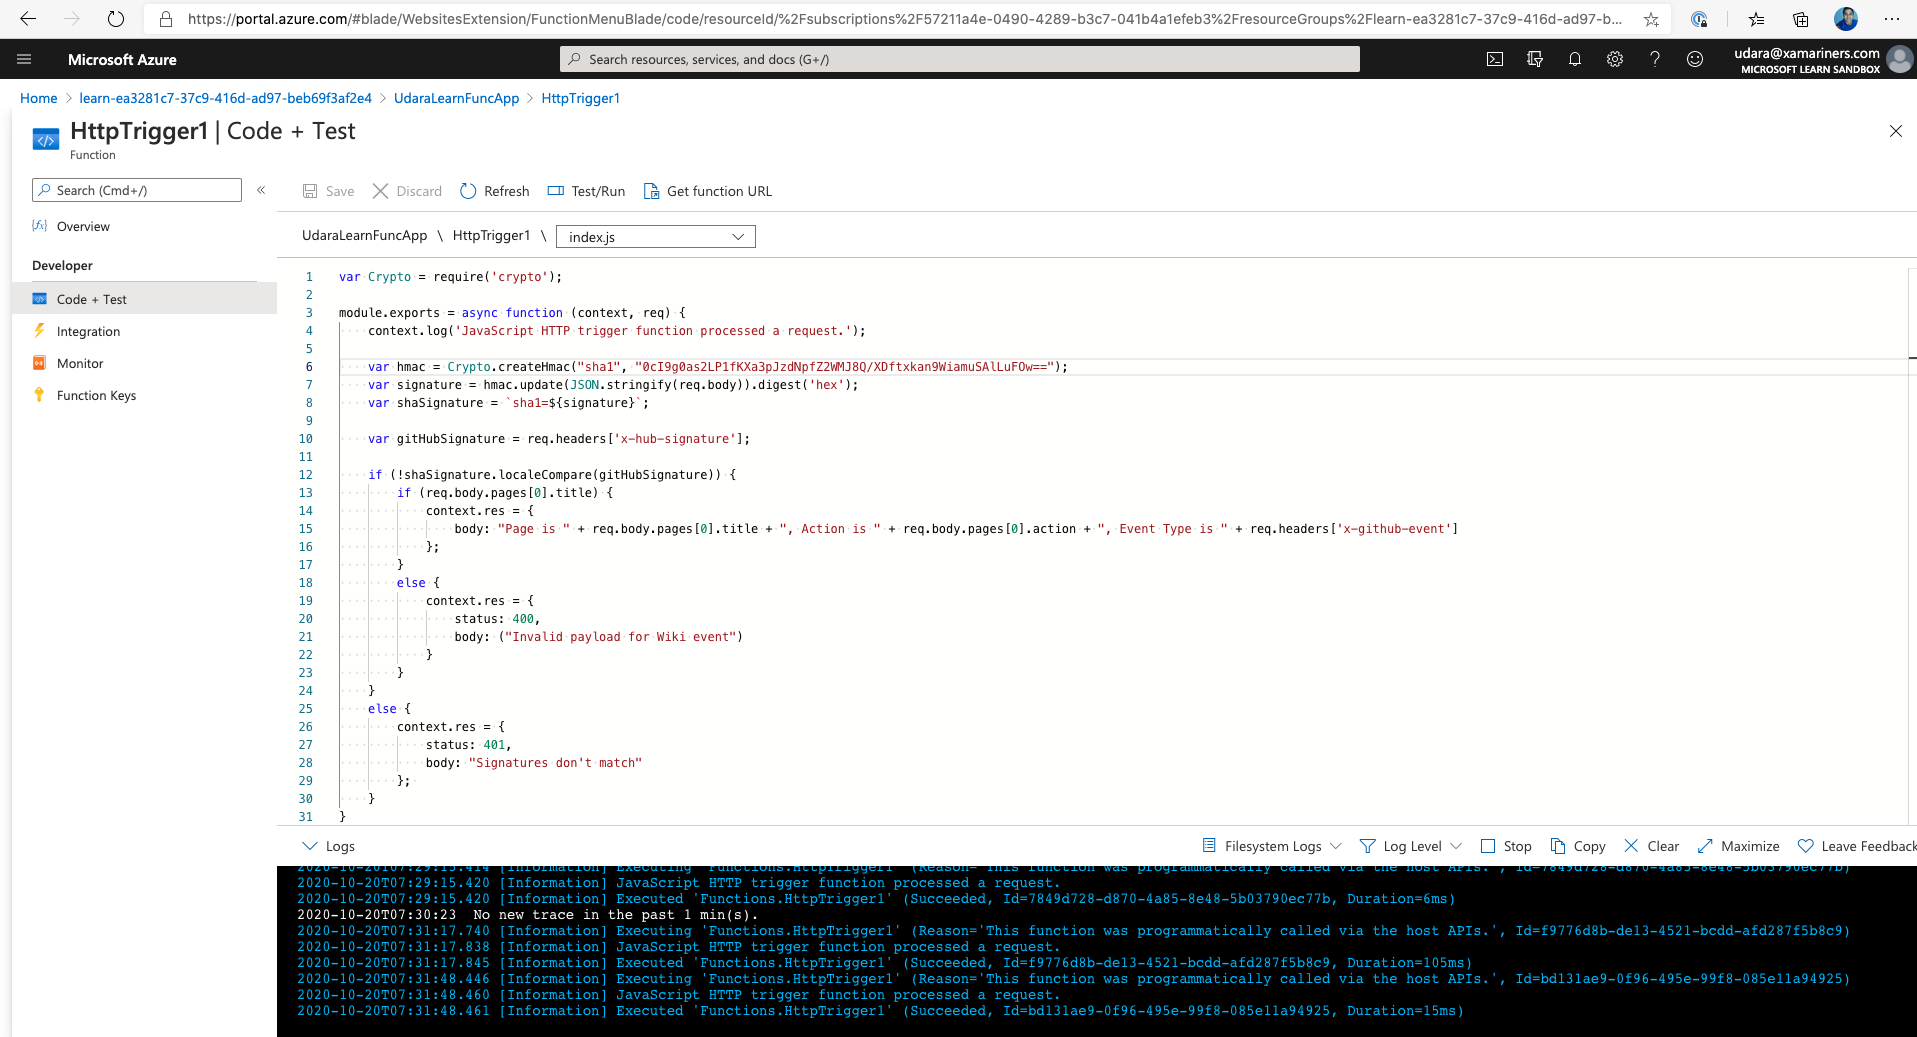Click the status: 401 code line
This screenshot has height=1037, width=1917.
(x=468, y=745)
